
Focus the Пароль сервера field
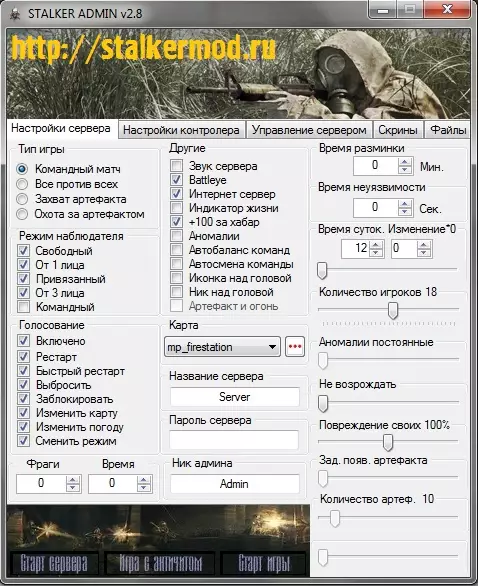234,440
